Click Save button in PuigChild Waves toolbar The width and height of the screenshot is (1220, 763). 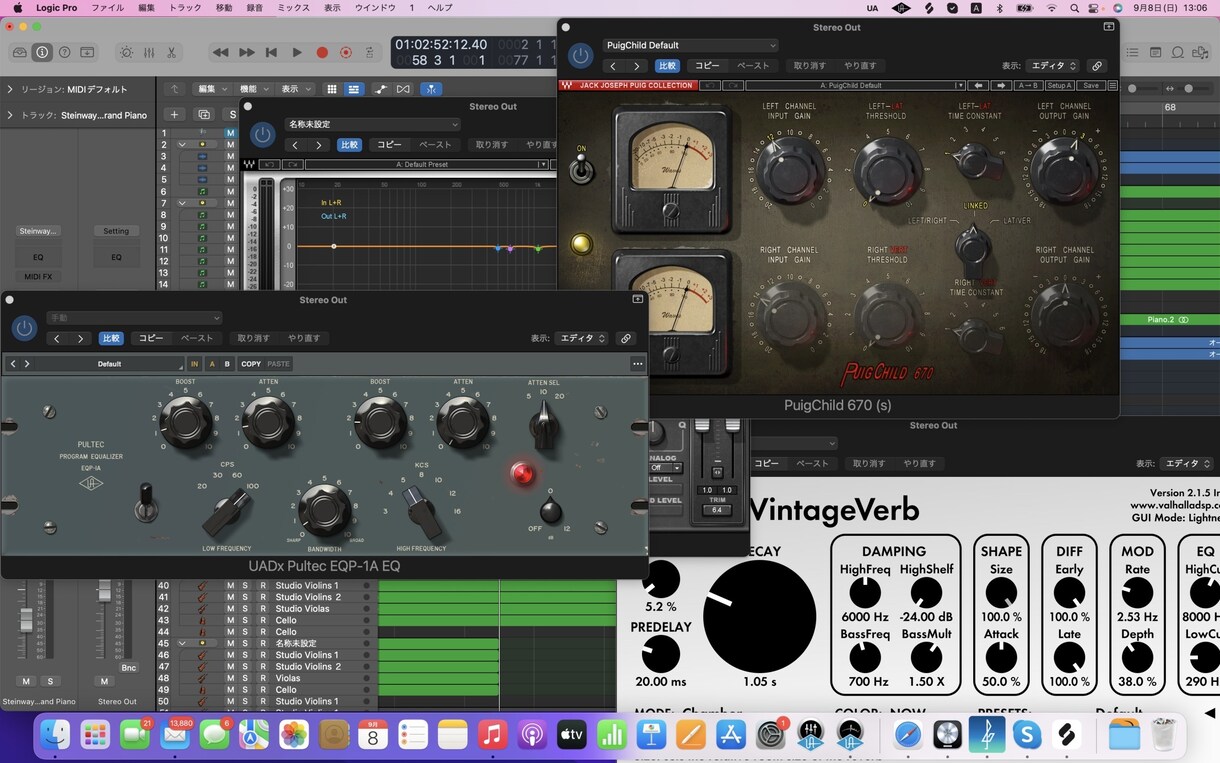point(1091,86)
